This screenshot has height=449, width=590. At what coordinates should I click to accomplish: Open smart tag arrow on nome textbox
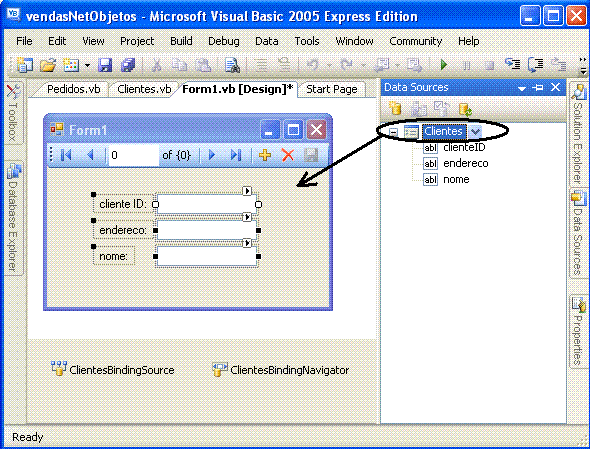tap(247, 243)
